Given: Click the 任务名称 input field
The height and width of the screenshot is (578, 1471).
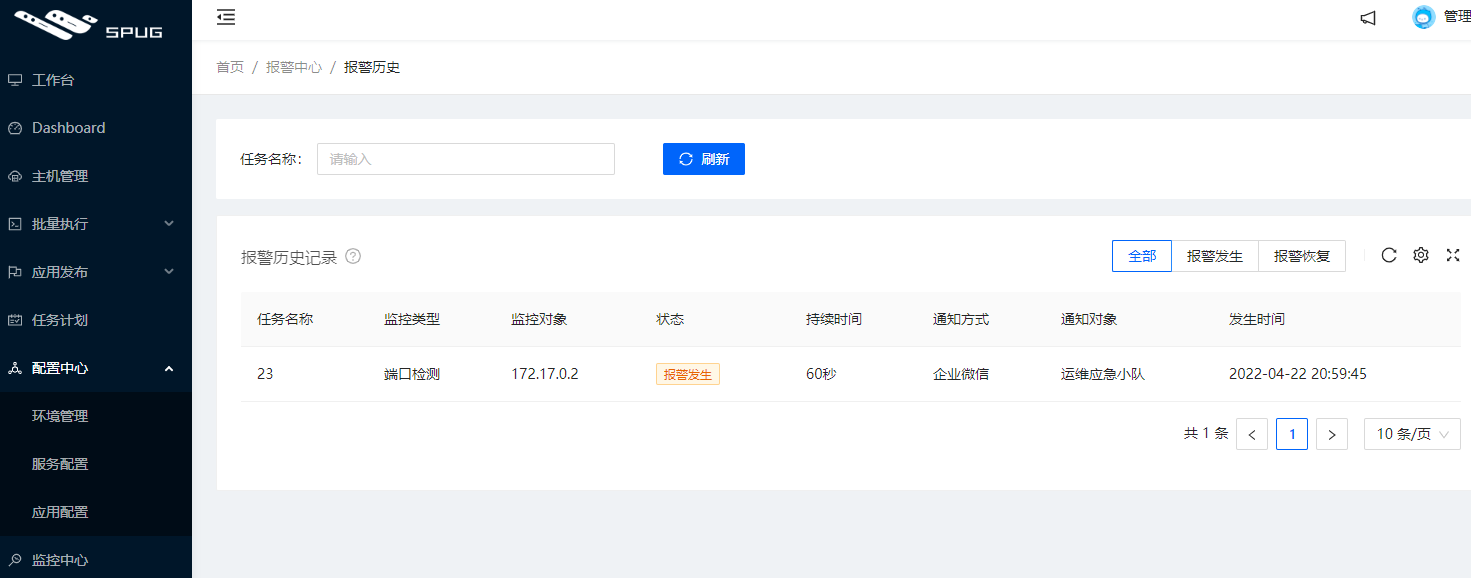Looking at the screenshot, I should pos(465,158).
